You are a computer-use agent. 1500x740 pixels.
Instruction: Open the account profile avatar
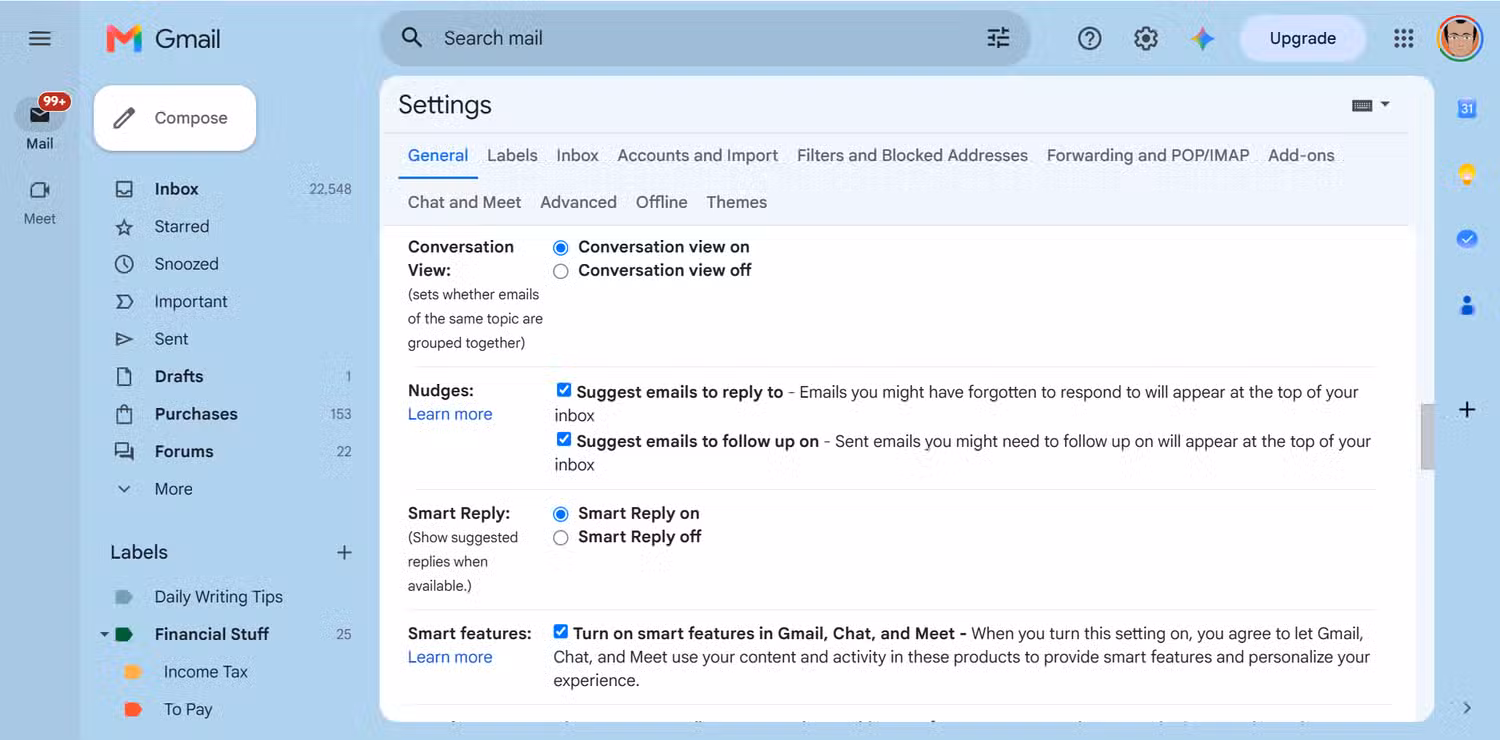[1459, 39]
